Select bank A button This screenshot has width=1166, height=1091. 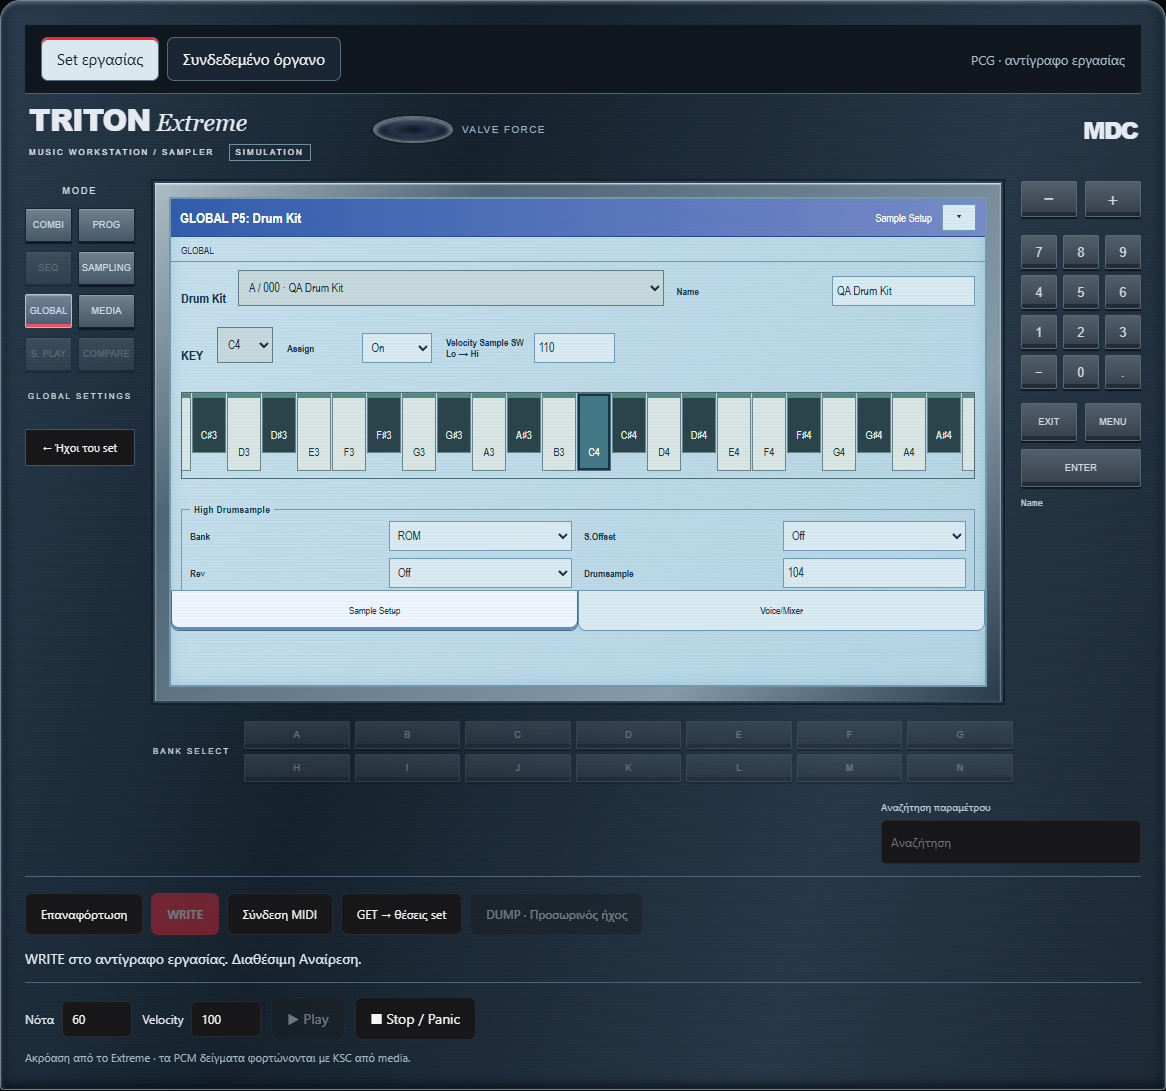pyautogui.click(x=297, y=735)
